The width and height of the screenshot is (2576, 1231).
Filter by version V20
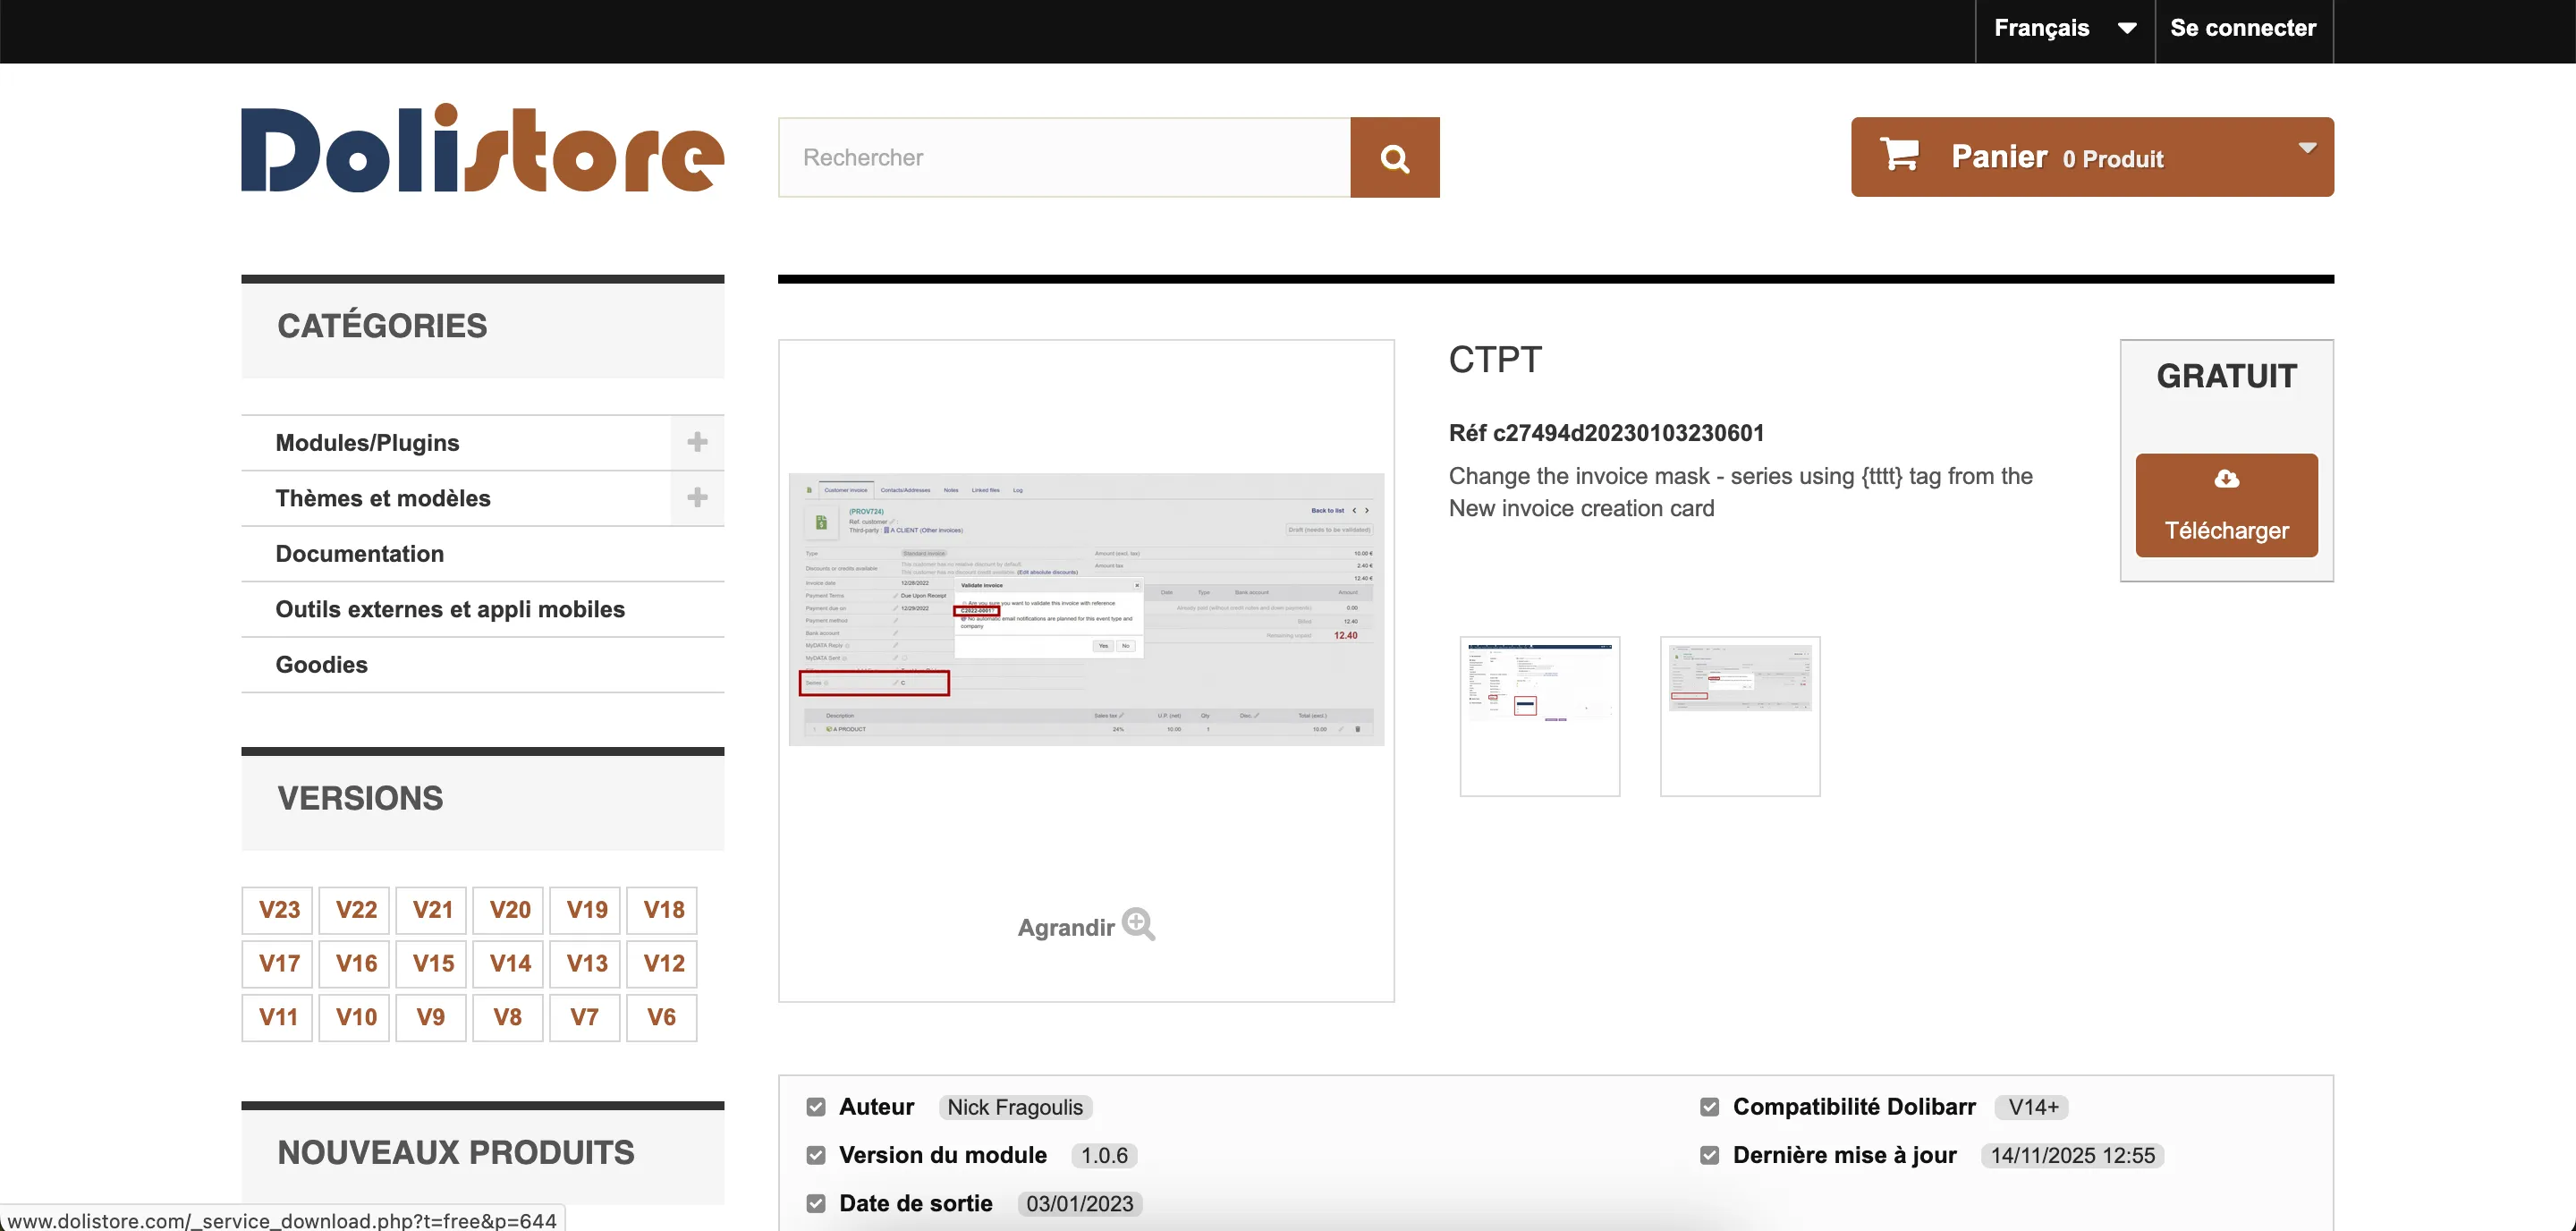[x=509, y=910]
